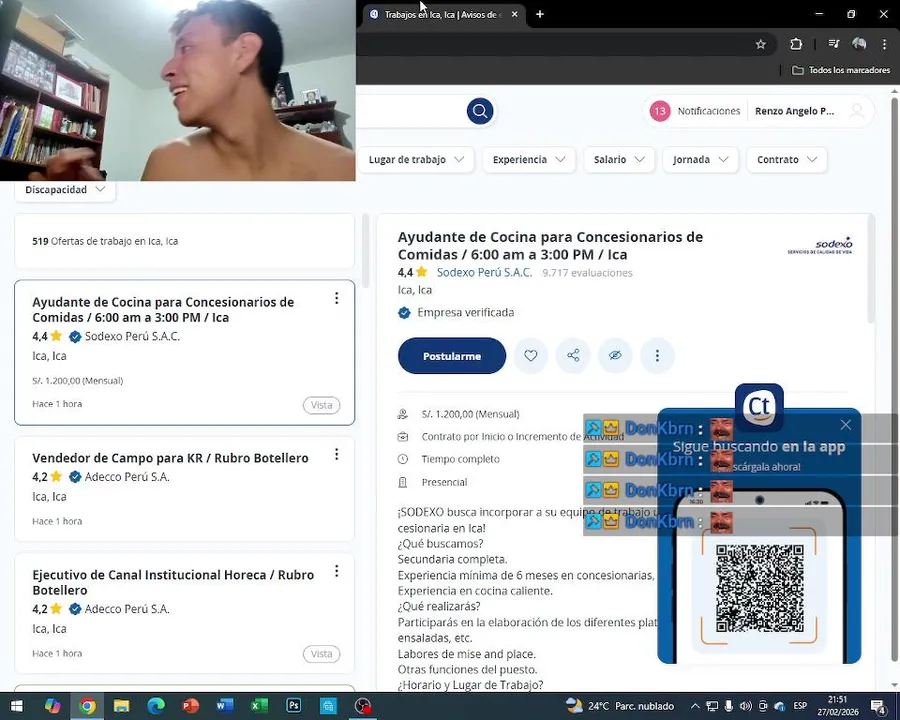The width and height of the screenshot is (900, 720).
Task: Click the Vista badge on Ejecutivo de Canal card
Action: pos(321,654)
